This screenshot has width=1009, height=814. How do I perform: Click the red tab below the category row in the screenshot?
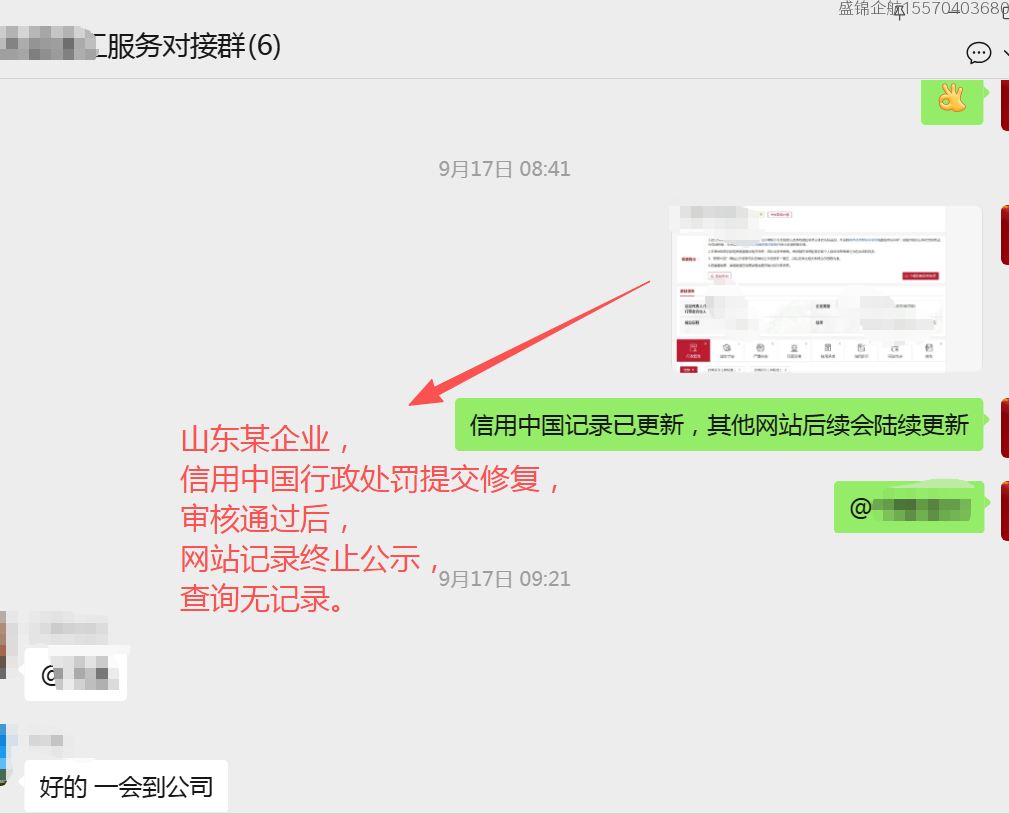687,370
